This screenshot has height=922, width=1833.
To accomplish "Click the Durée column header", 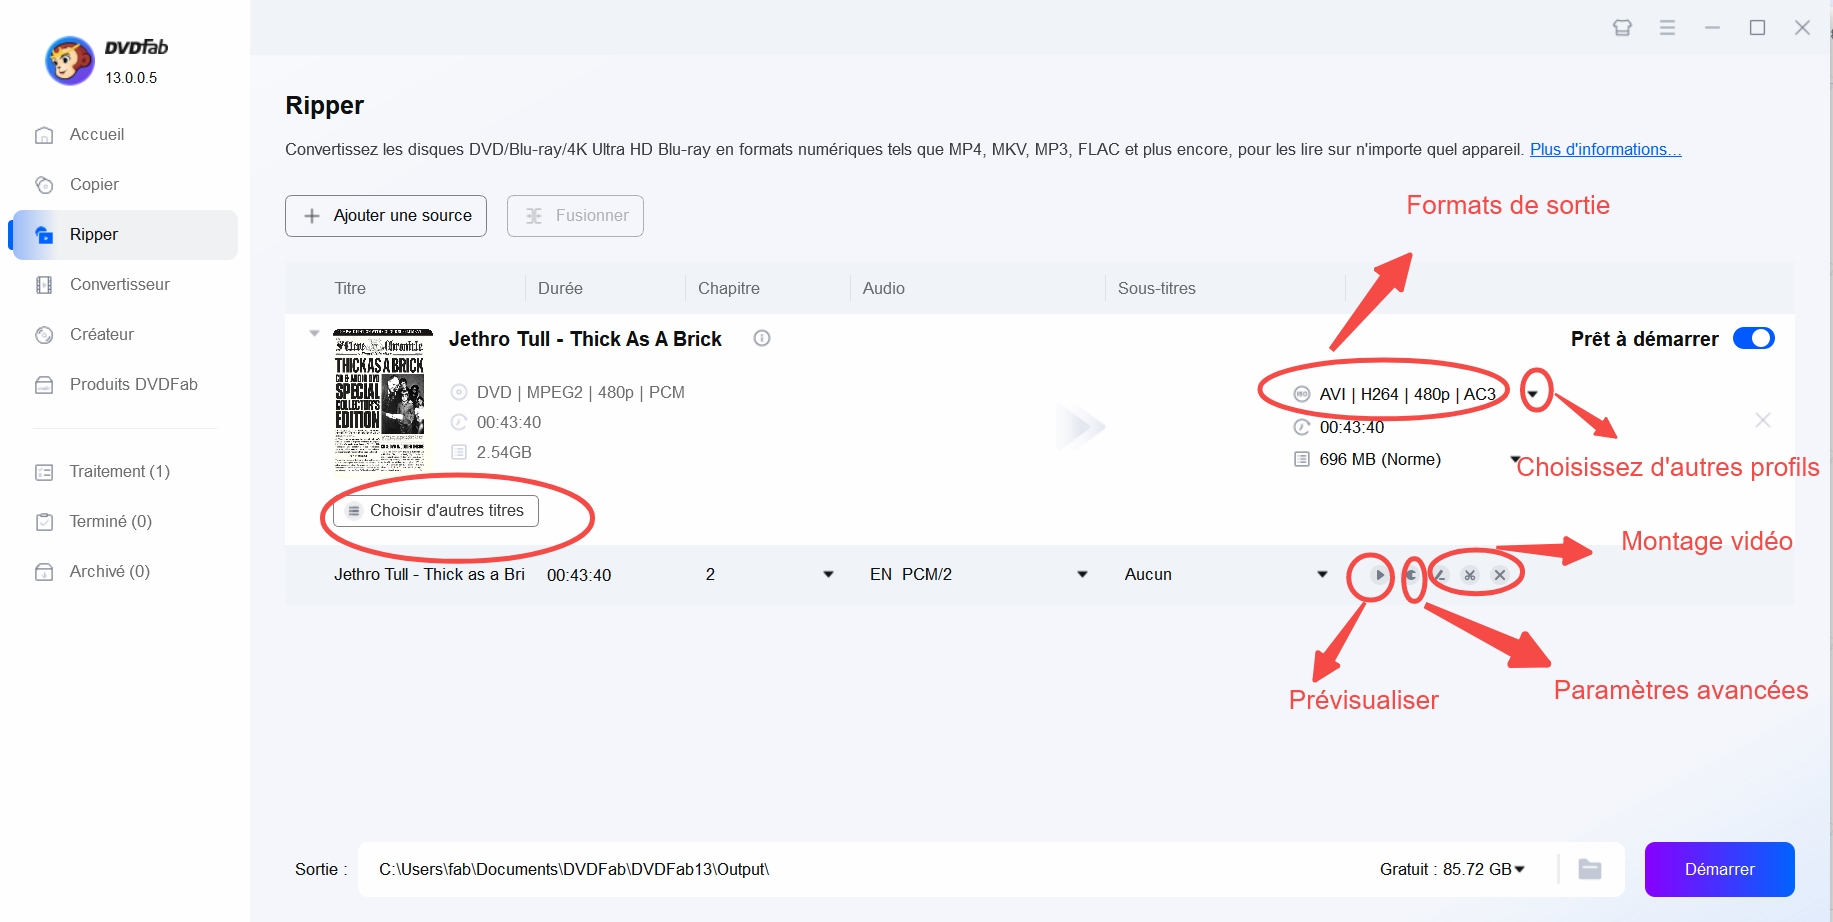I will point(560,289).
